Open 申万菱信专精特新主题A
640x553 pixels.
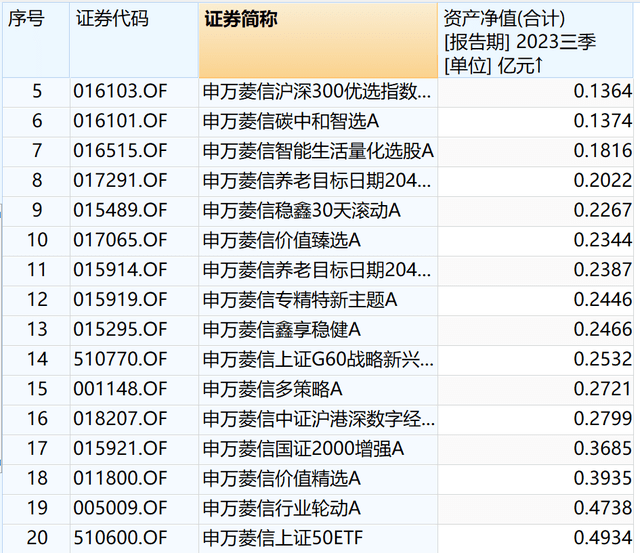[301, 299]
